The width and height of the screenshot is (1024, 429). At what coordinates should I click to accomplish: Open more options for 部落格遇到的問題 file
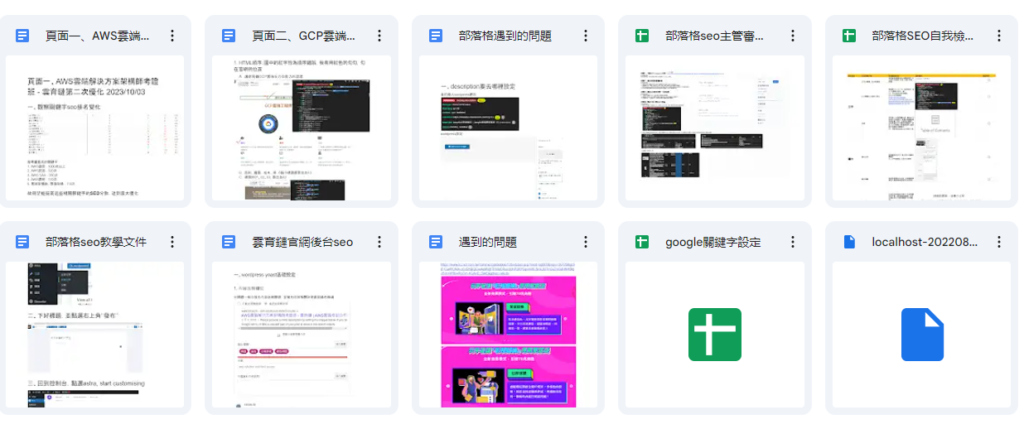coord(585,36)
